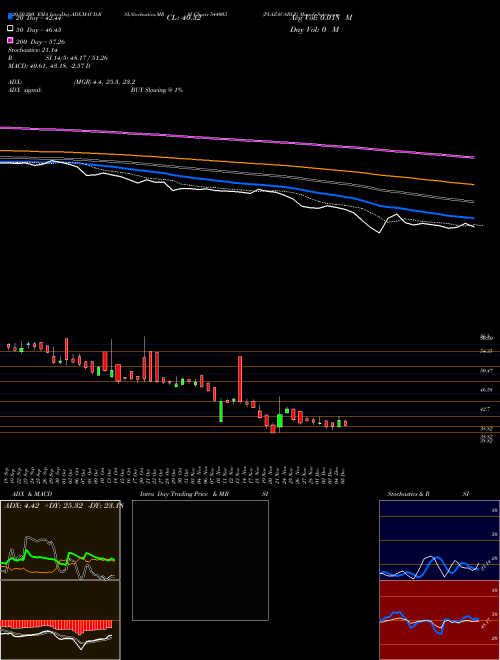Click the orange moving average line
The image size is (500, 660).
[x=237, y=164]
